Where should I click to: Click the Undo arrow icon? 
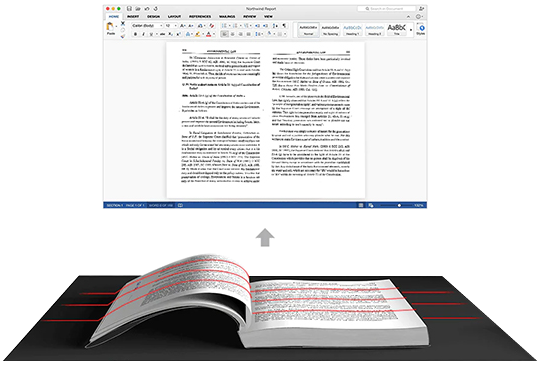pos(147,9)
